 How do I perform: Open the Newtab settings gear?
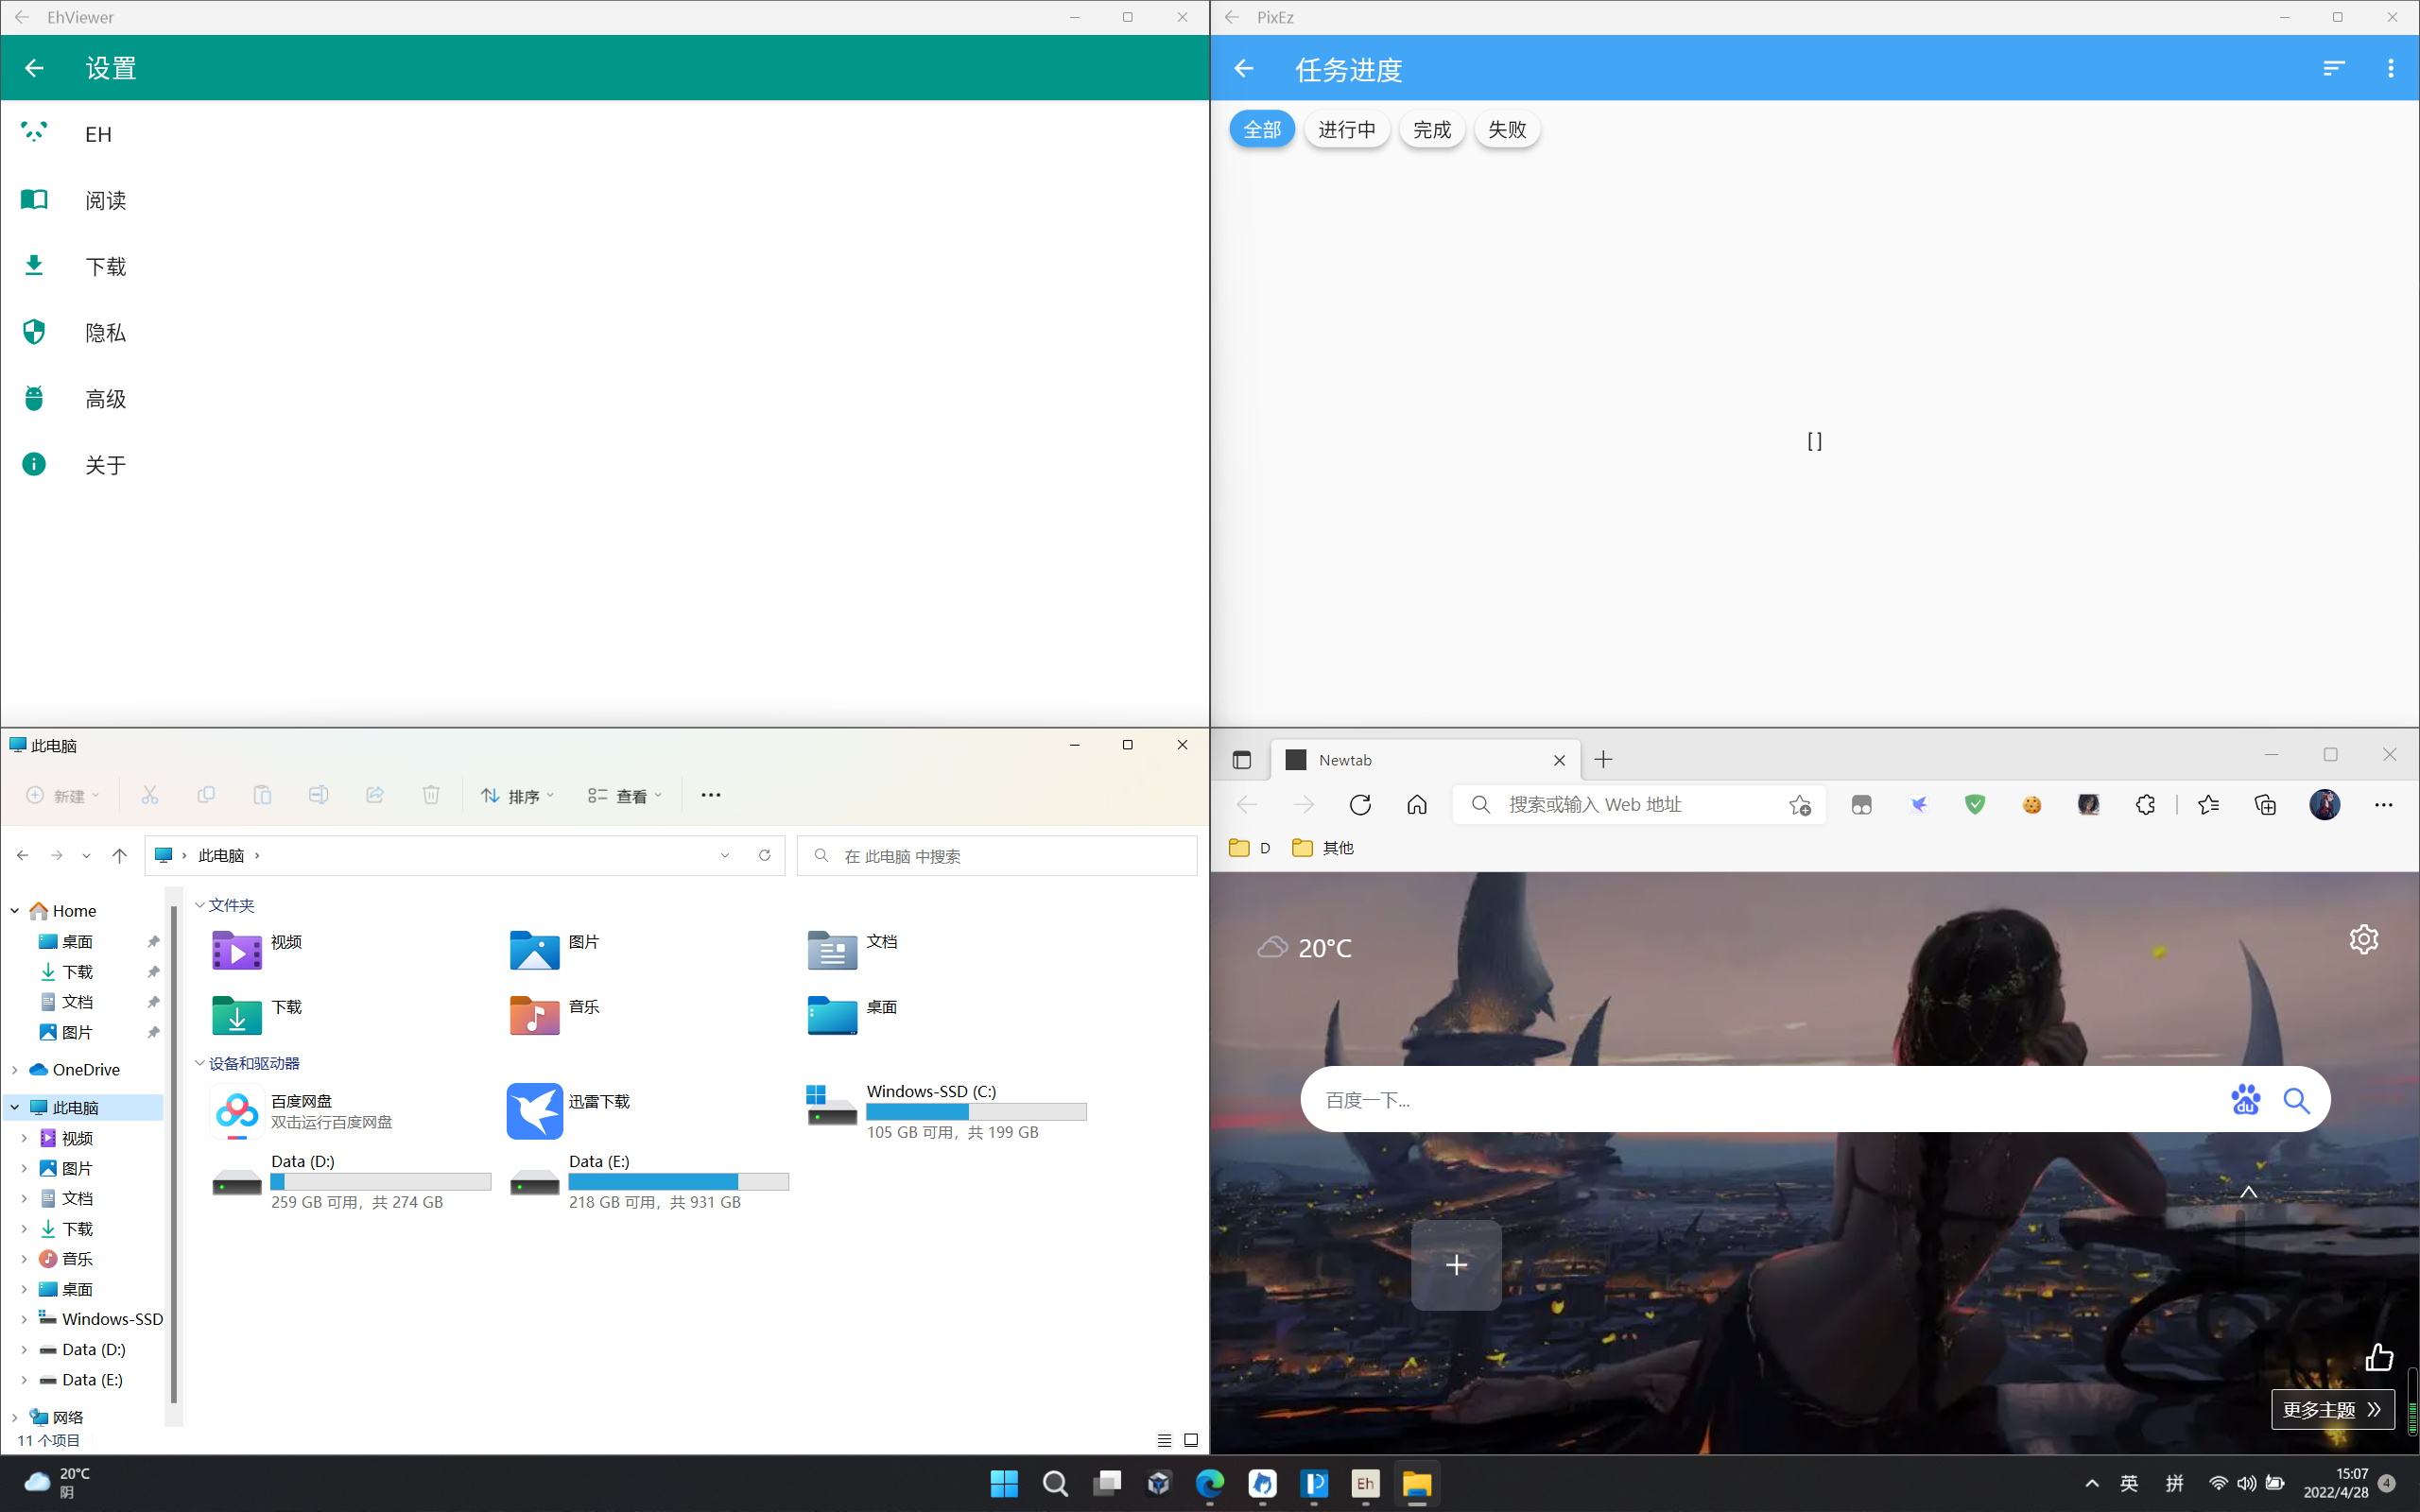pyautogui.click(x=2364, y=939)
